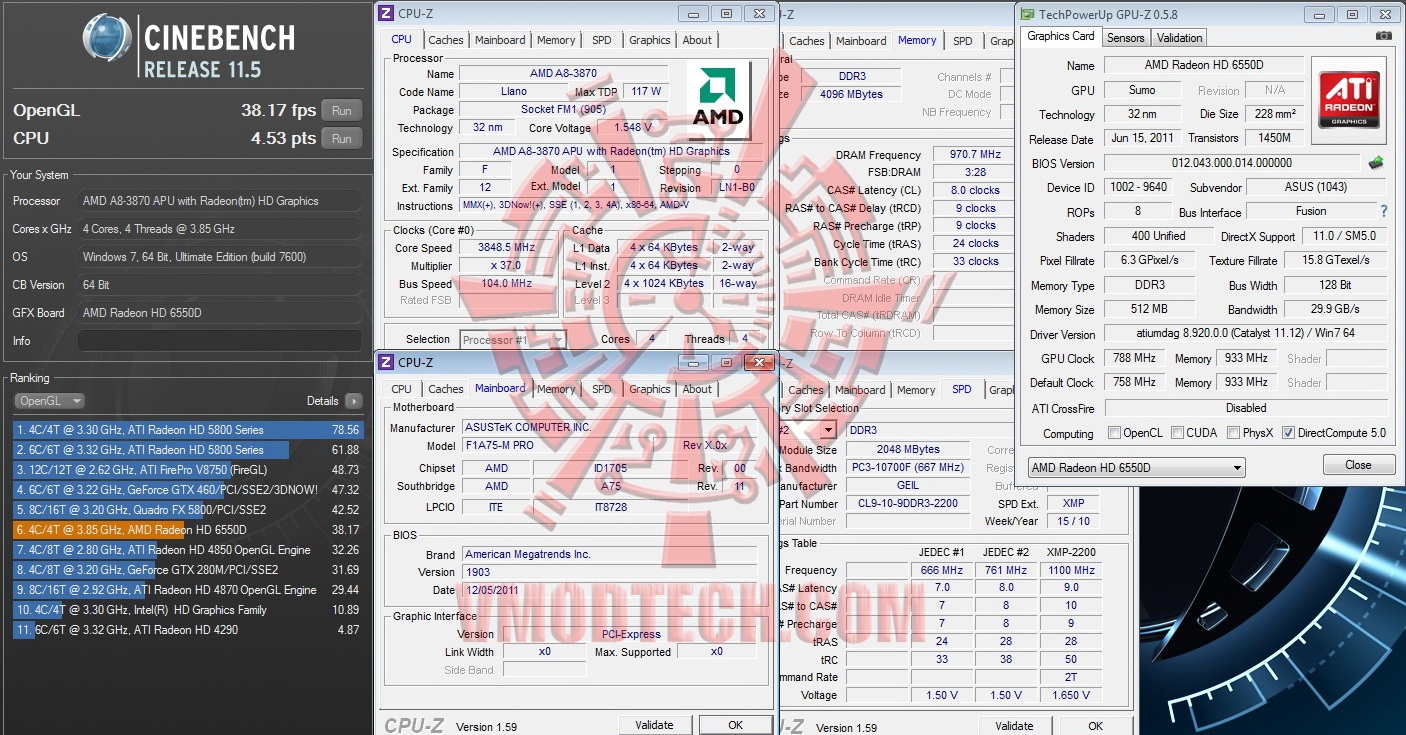
Task: Click the Driver Version field in GPU-Z
Action: [1245, 334]
